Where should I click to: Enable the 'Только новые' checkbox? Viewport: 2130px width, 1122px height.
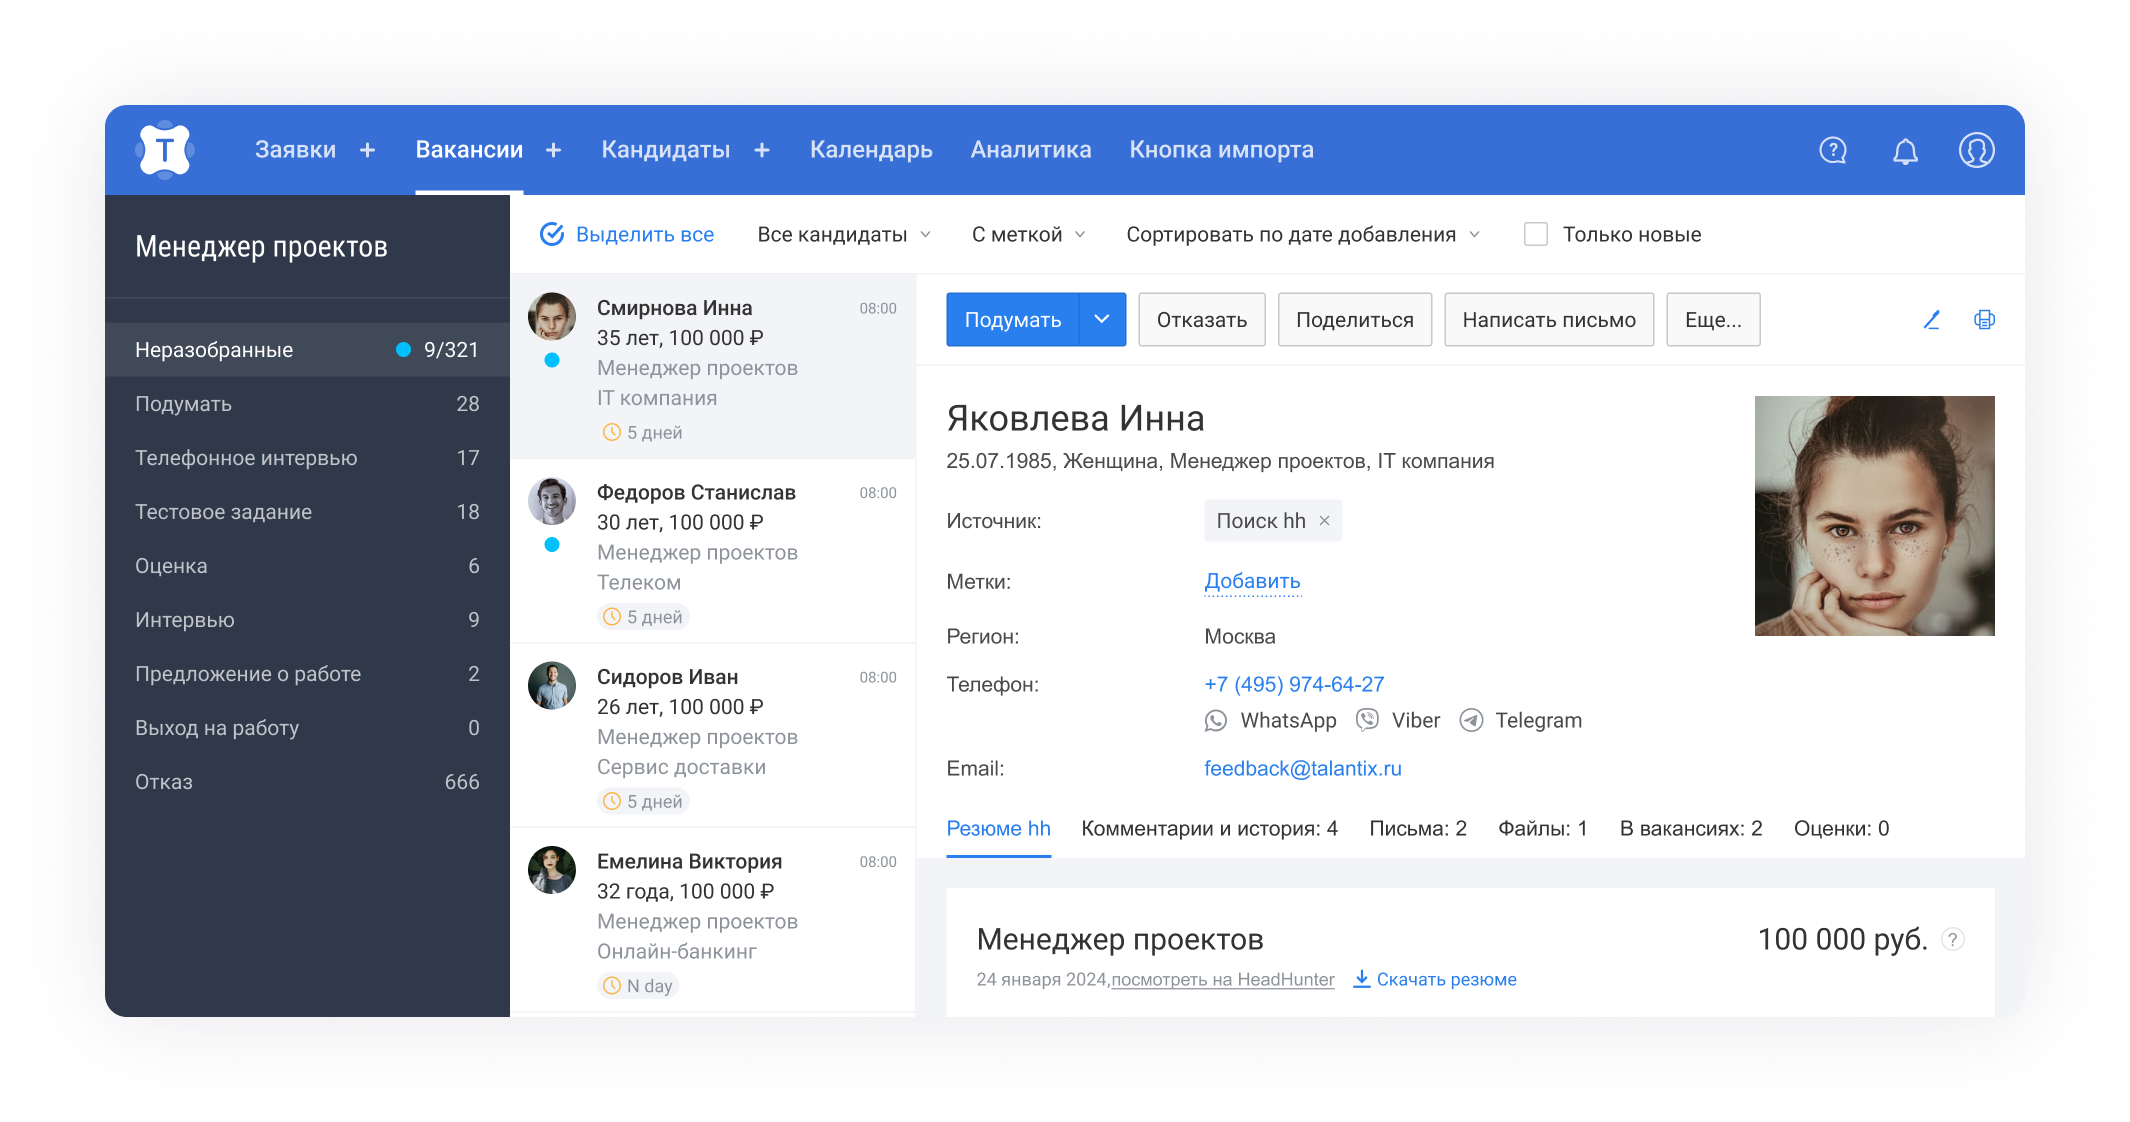(1536, 233)
